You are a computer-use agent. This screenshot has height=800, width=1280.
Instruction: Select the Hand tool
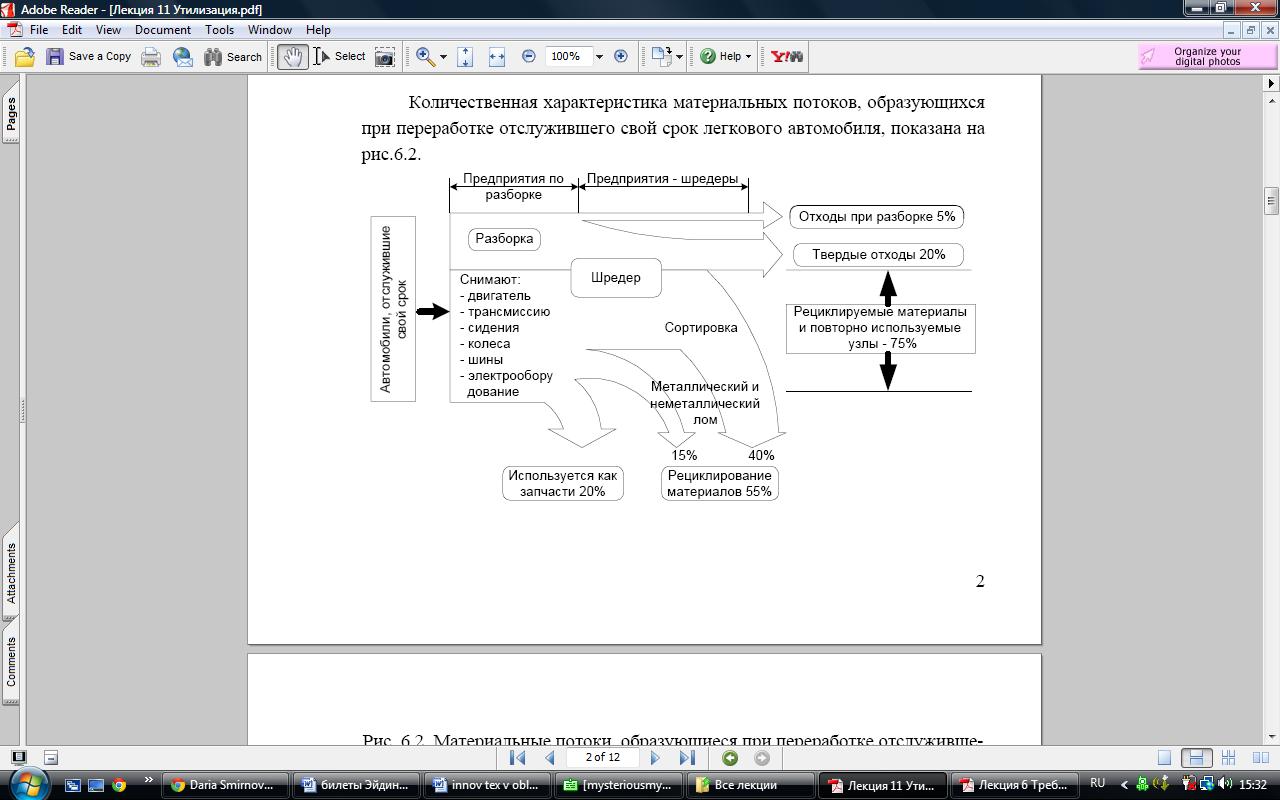click(x=293, y=57)
